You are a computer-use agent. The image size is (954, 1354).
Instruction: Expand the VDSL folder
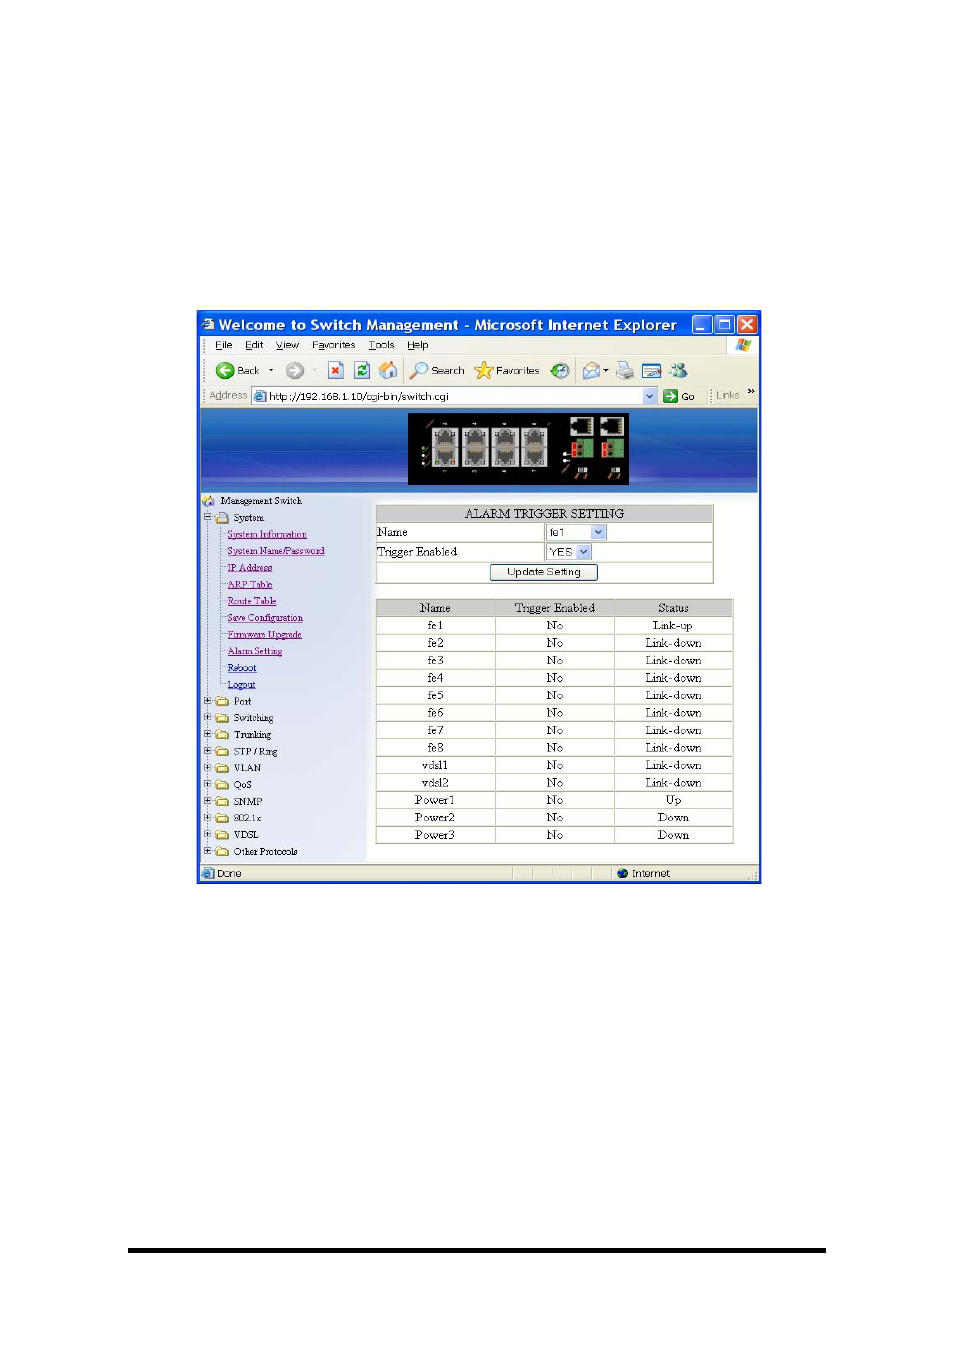(x=208, y=834)
